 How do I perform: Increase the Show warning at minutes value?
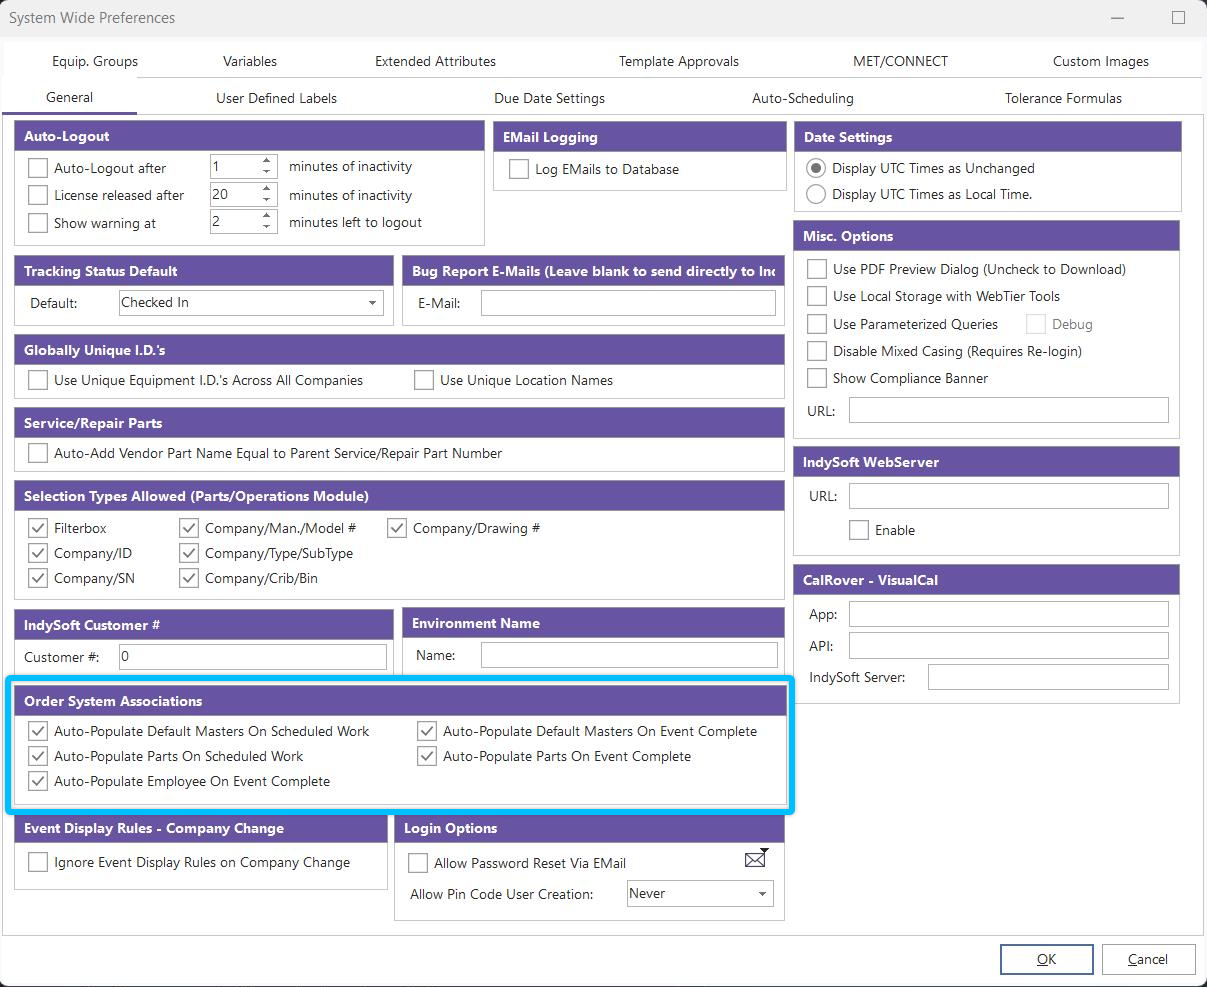coord(267,217)
